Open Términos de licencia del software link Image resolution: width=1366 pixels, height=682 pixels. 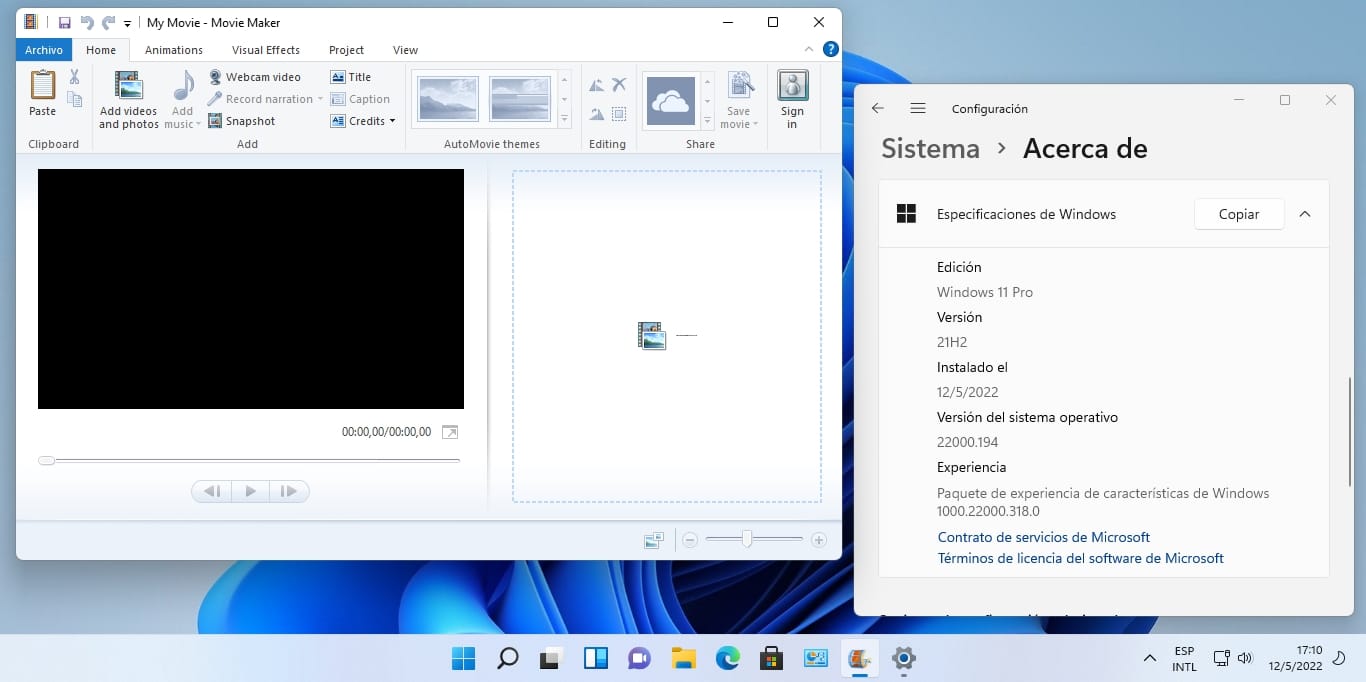pos(1080,558)
